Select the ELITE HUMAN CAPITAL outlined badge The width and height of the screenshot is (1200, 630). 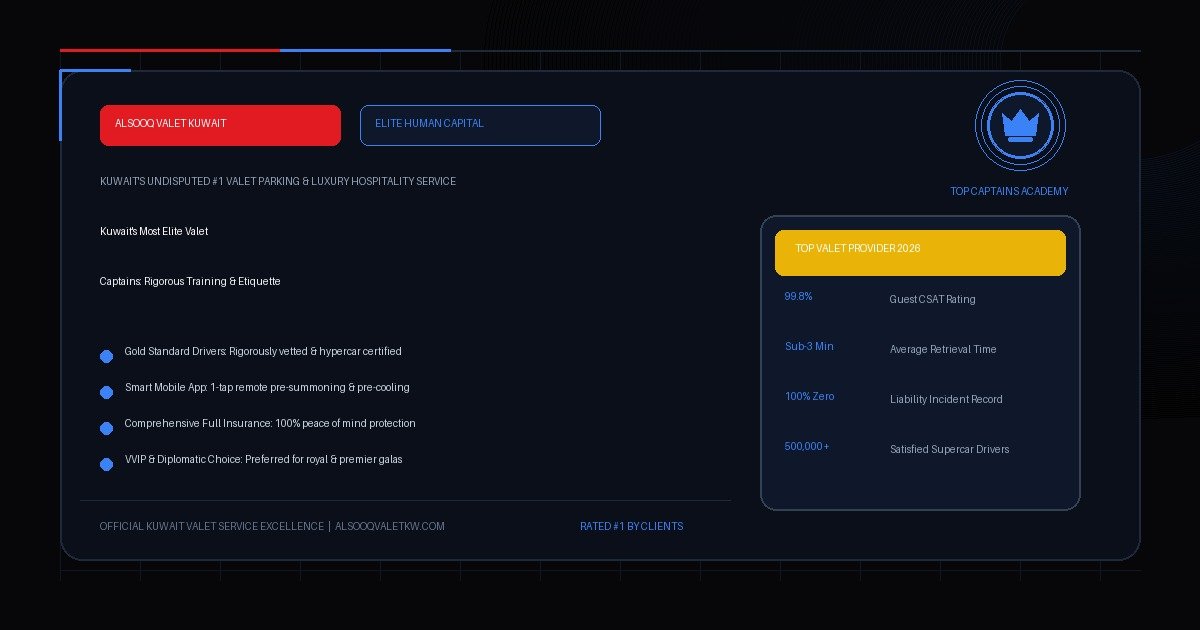coord(480,125)
